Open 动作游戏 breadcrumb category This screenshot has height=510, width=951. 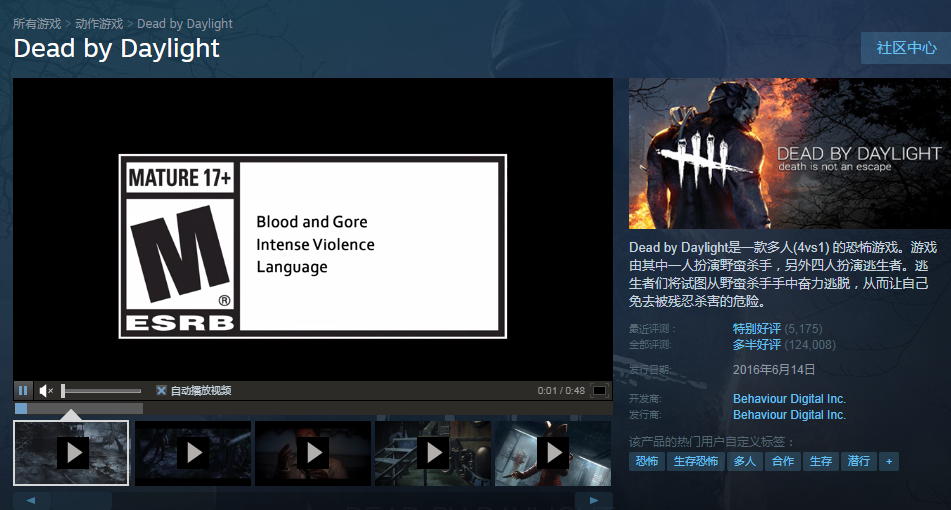coord(99,23)
